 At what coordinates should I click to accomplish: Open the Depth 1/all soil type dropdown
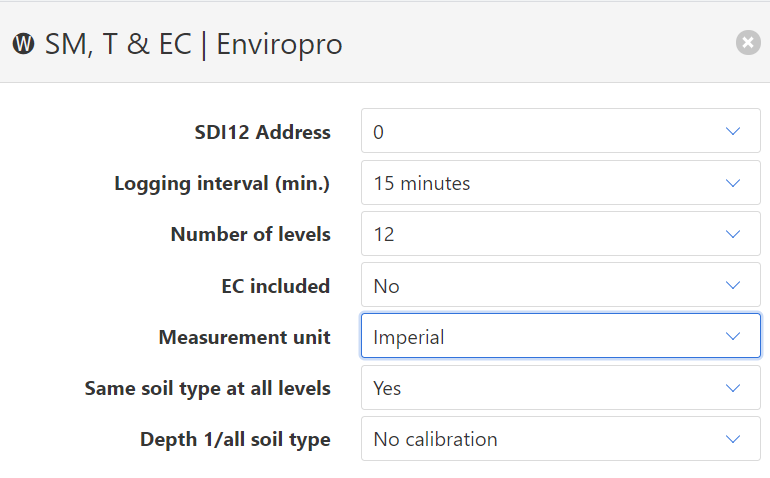pyautogui.click(x=560, y=439)
